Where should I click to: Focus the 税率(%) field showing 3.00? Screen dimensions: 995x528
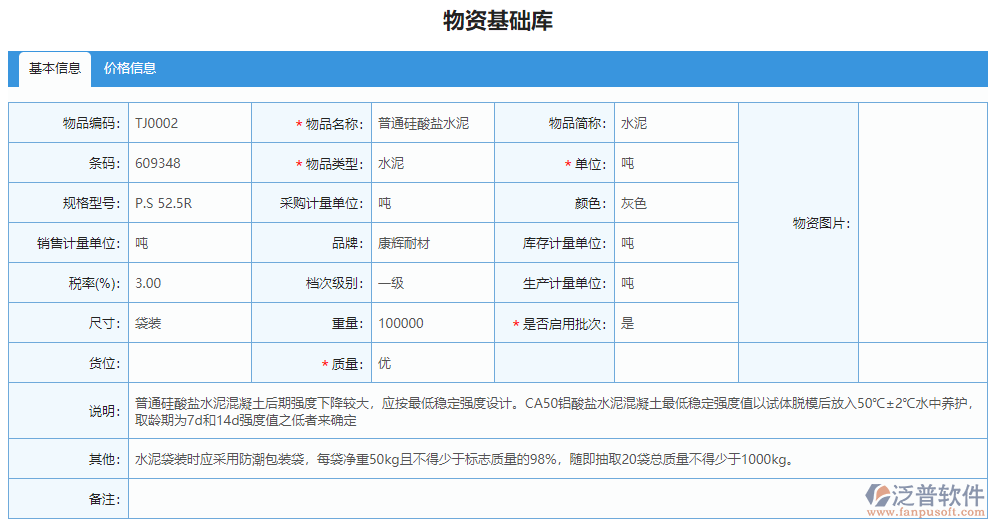point(189,283)
